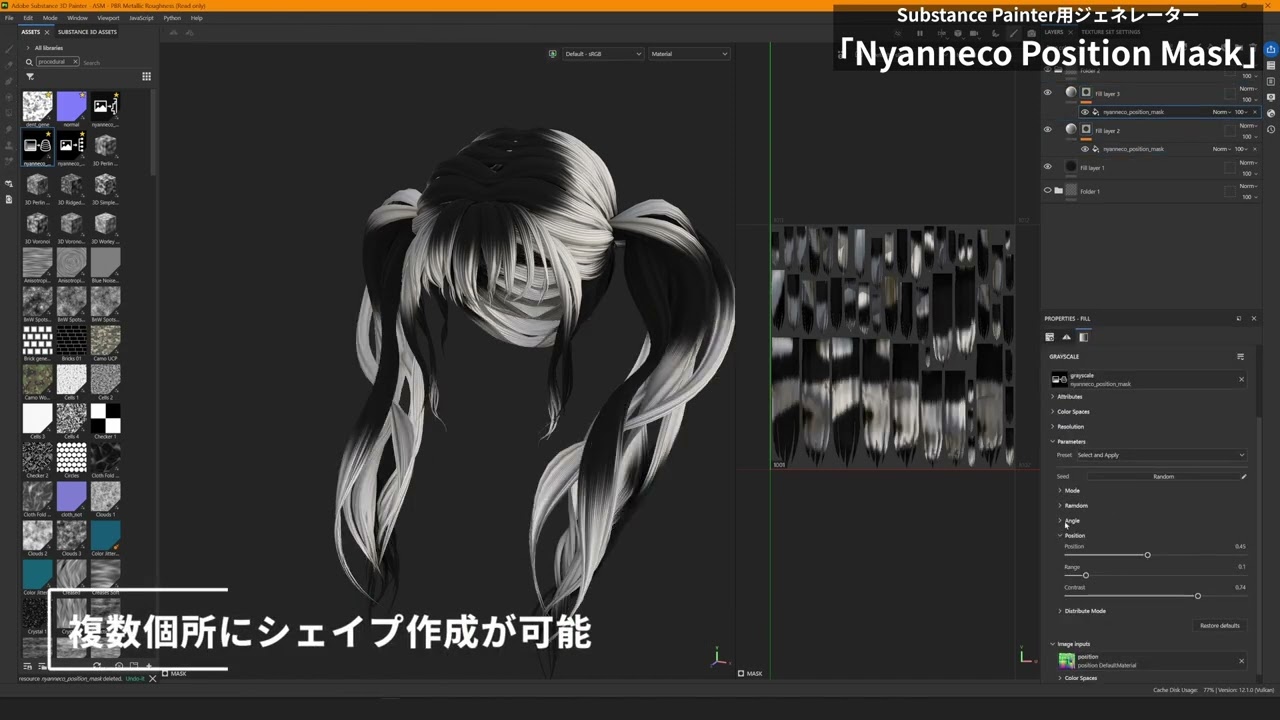Select Fill layer 3 mask thumbnail
1280x720 pixels.
[1086, 92]
